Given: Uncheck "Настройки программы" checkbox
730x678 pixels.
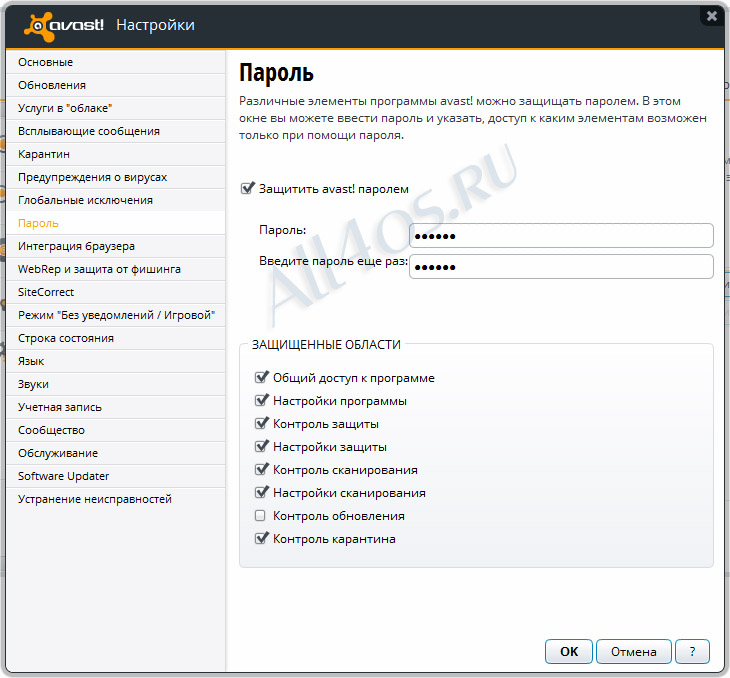Looking at the screenshot, I should 262,400.
